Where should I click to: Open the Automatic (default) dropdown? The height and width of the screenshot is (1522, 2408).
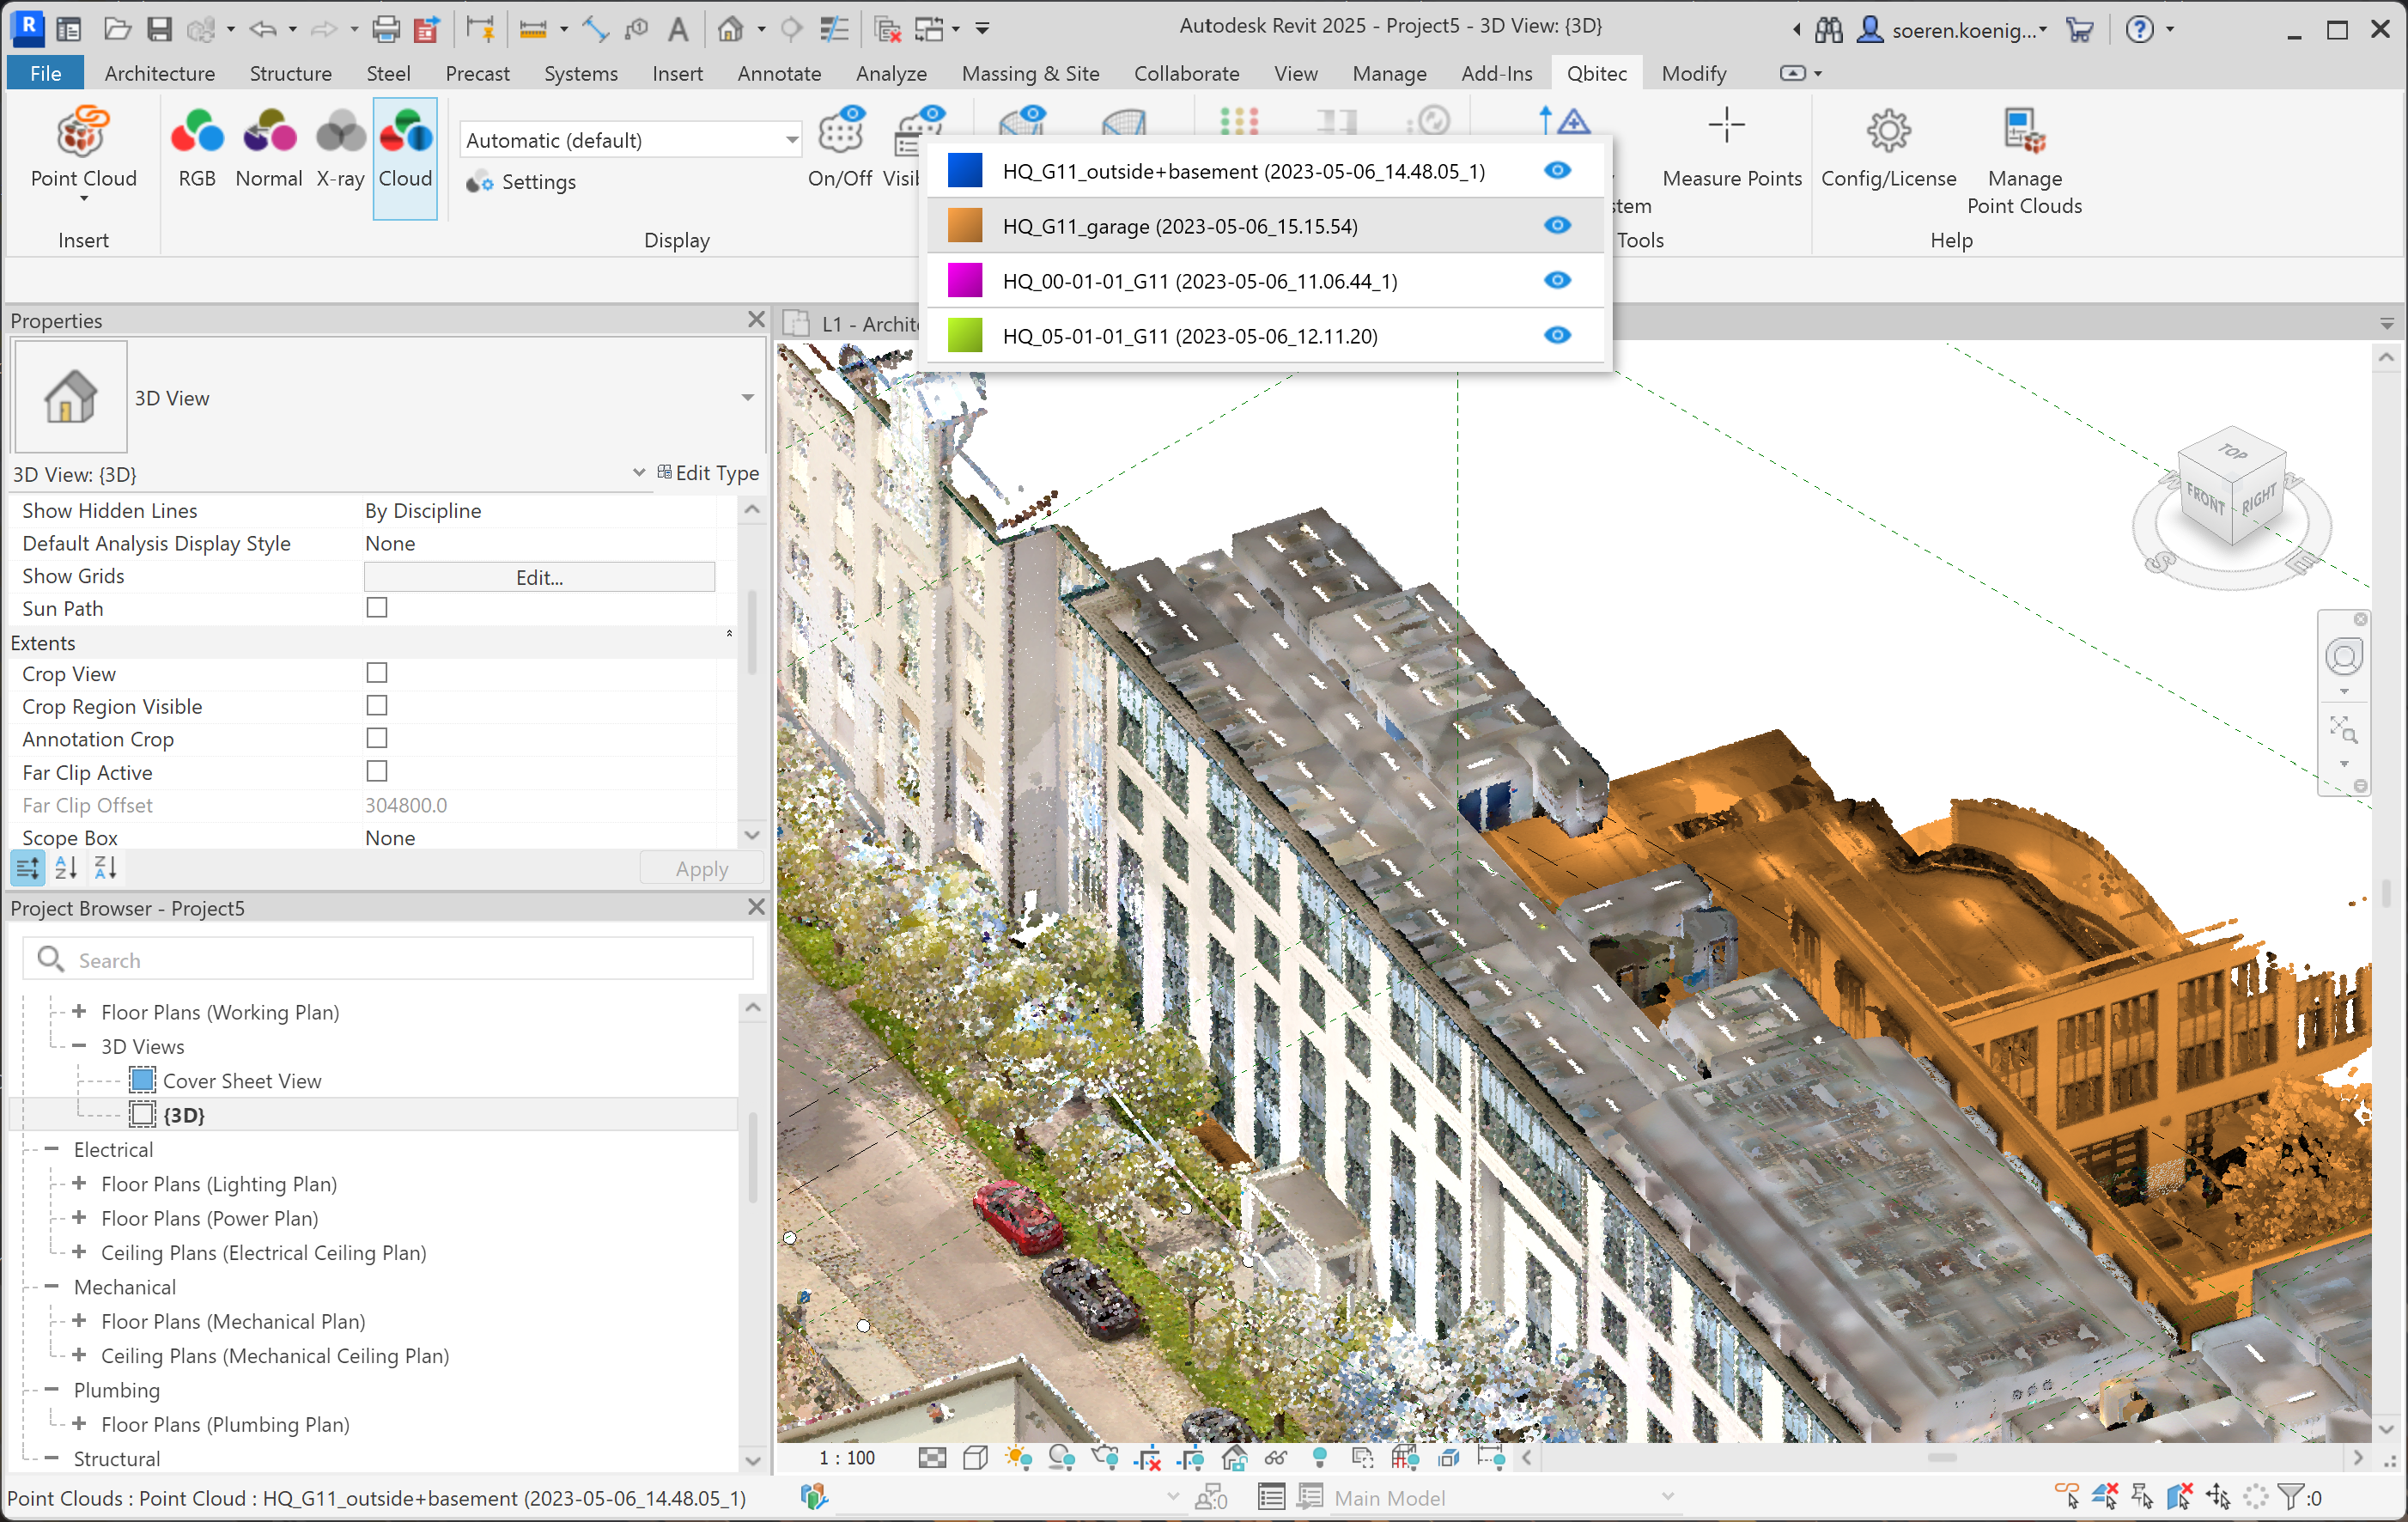(x=790, y=140)
